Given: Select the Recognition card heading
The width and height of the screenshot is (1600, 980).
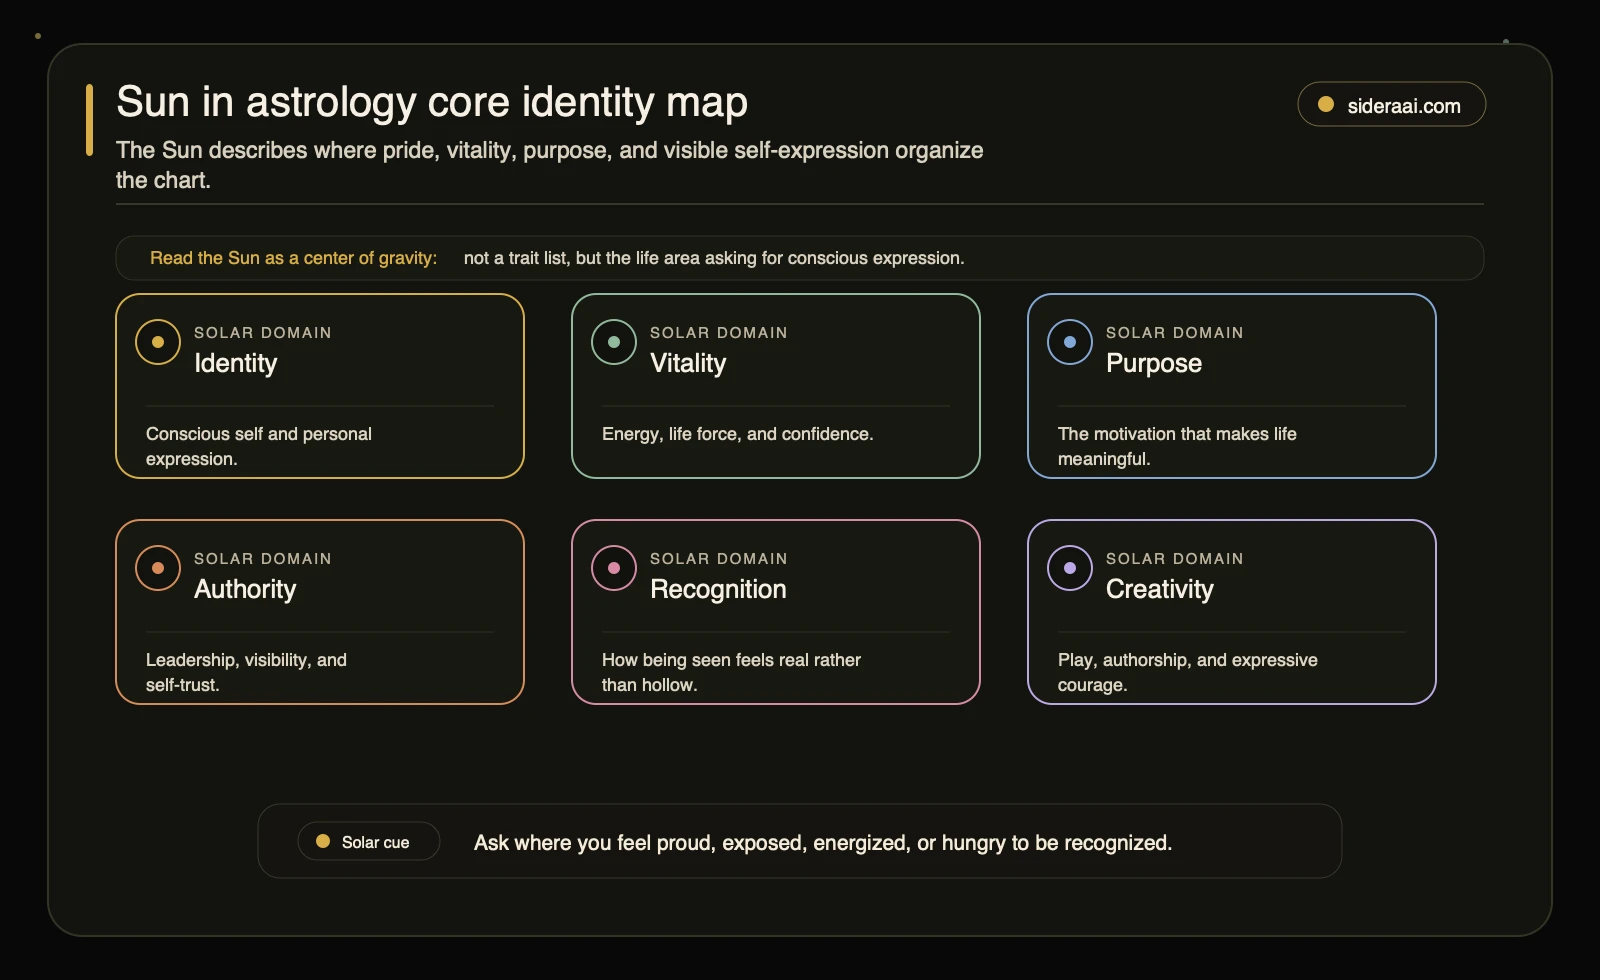Looking at the screenshot, I should pyautogui.click(x=718, y=589).
